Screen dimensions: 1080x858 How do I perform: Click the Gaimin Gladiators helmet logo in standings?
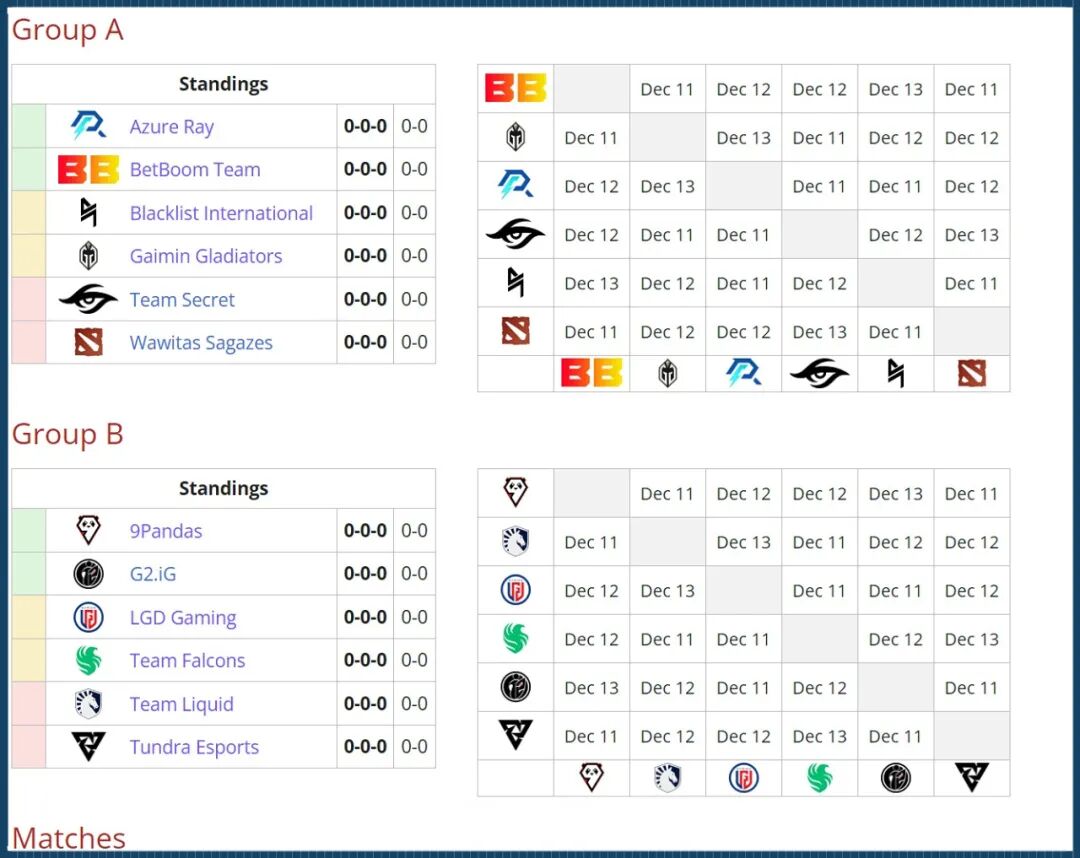[88, 255]
